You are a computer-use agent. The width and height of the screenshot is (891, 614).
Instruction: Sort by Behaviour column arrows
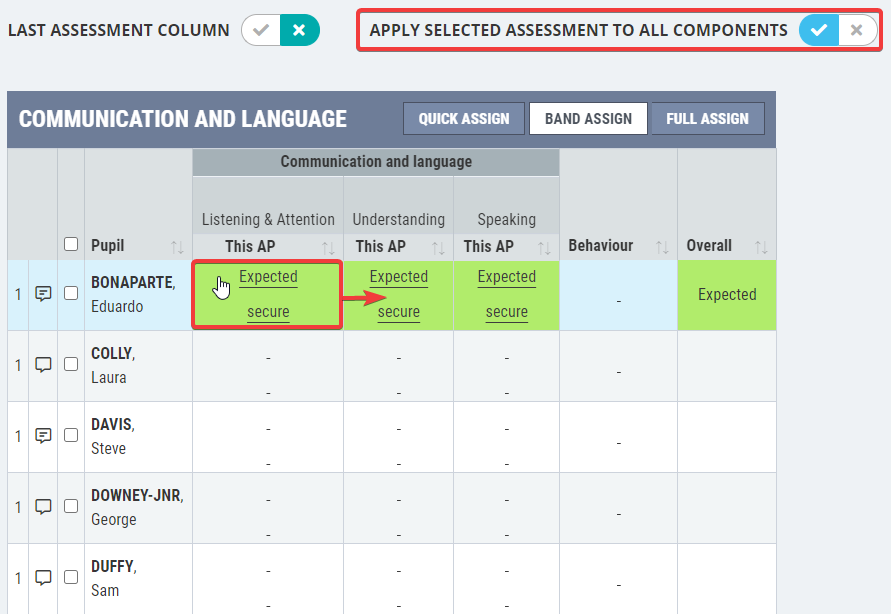662,247
